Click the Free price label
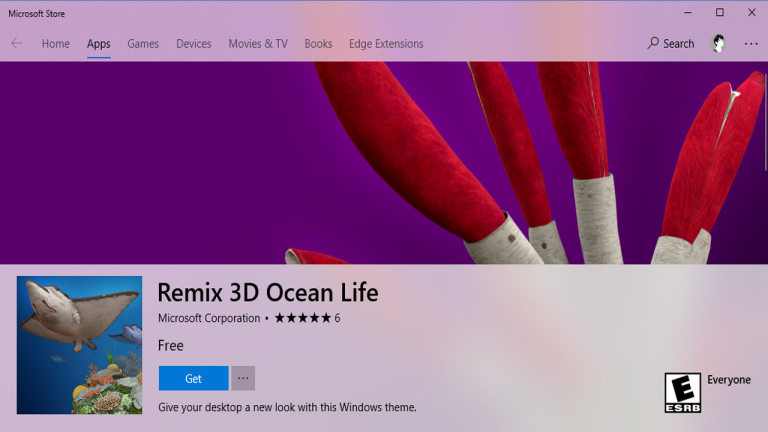The width and height of the screenshot is (768, 432). point(170,345)
